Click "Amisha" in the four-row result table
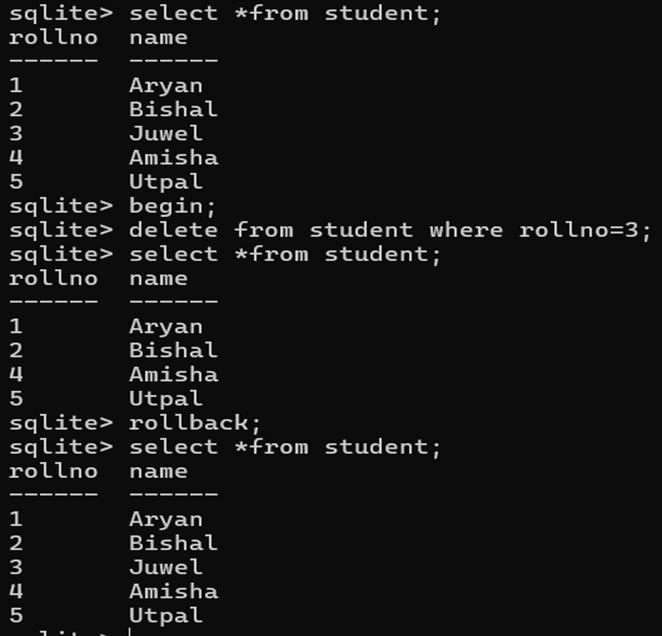Viewport: 662px width, 636px height. click(174, 375)
